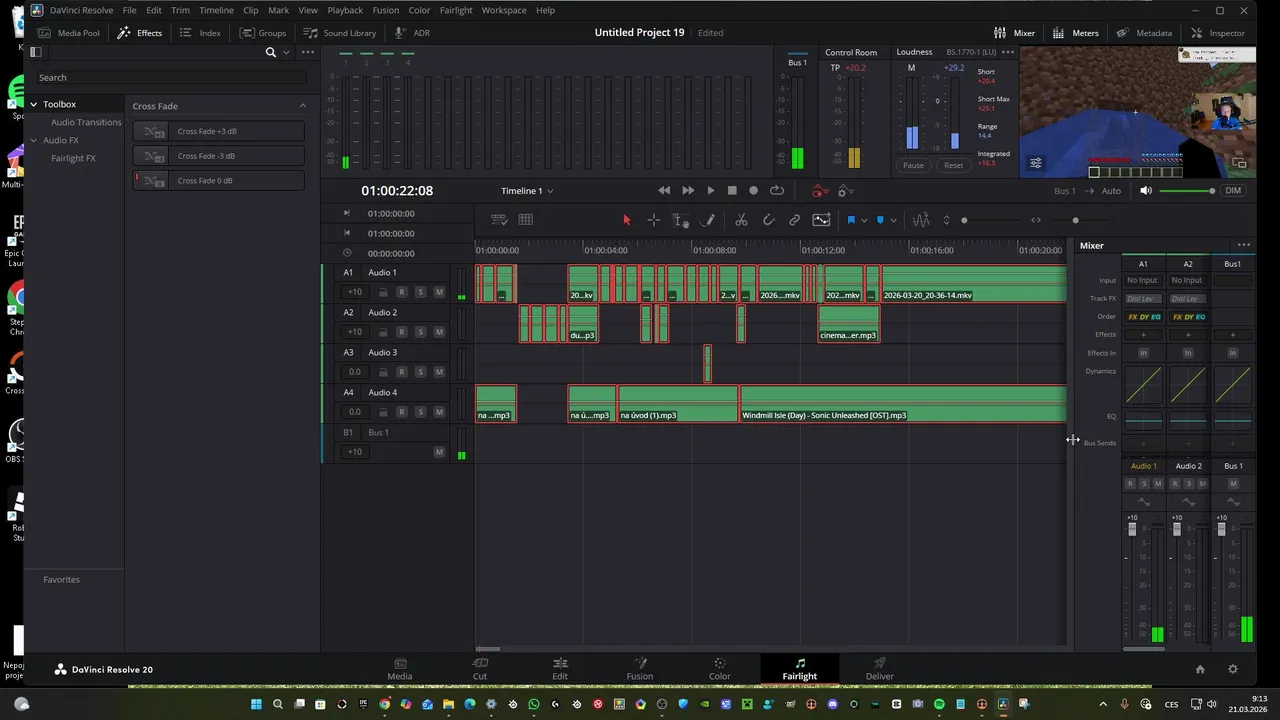Open the Playback menu
The height and width of the screenshot is (720, 1280).
click(345, 10)
